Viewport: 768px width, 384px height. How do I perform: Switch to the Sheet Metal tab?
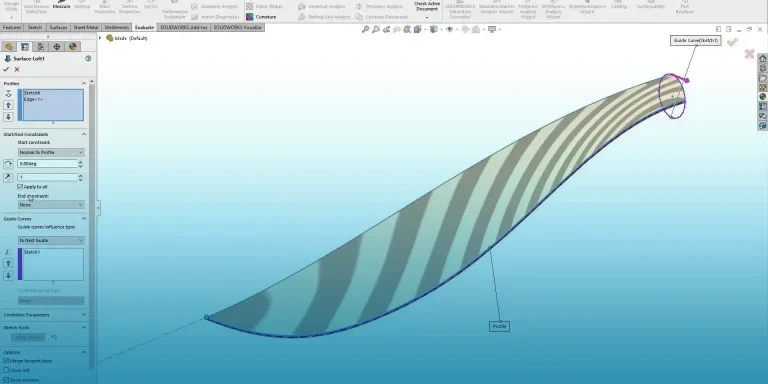pos(86,27)
